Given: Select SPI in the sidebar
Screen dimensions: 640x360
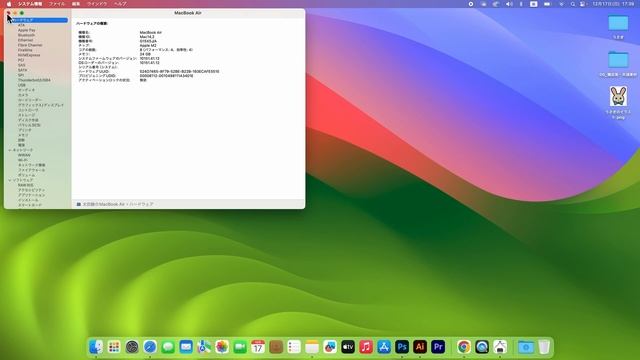Looking at the screenshot, I should [x=21, y=75].
